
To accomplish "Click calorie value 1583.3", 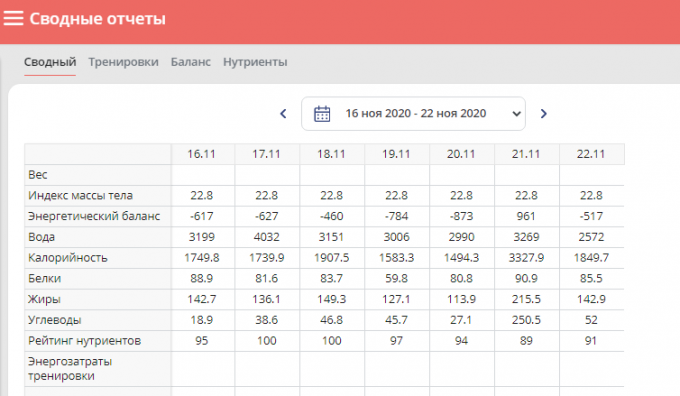I will click(396, 258).
